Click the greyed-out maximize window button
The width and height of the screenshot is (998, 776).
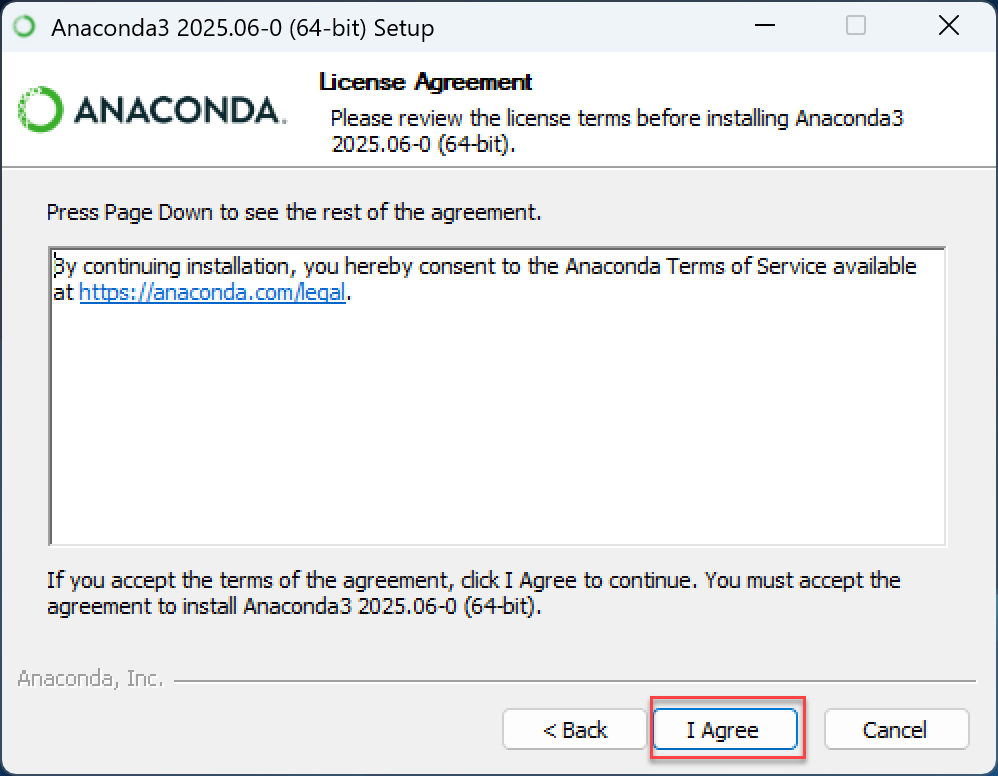855,26
